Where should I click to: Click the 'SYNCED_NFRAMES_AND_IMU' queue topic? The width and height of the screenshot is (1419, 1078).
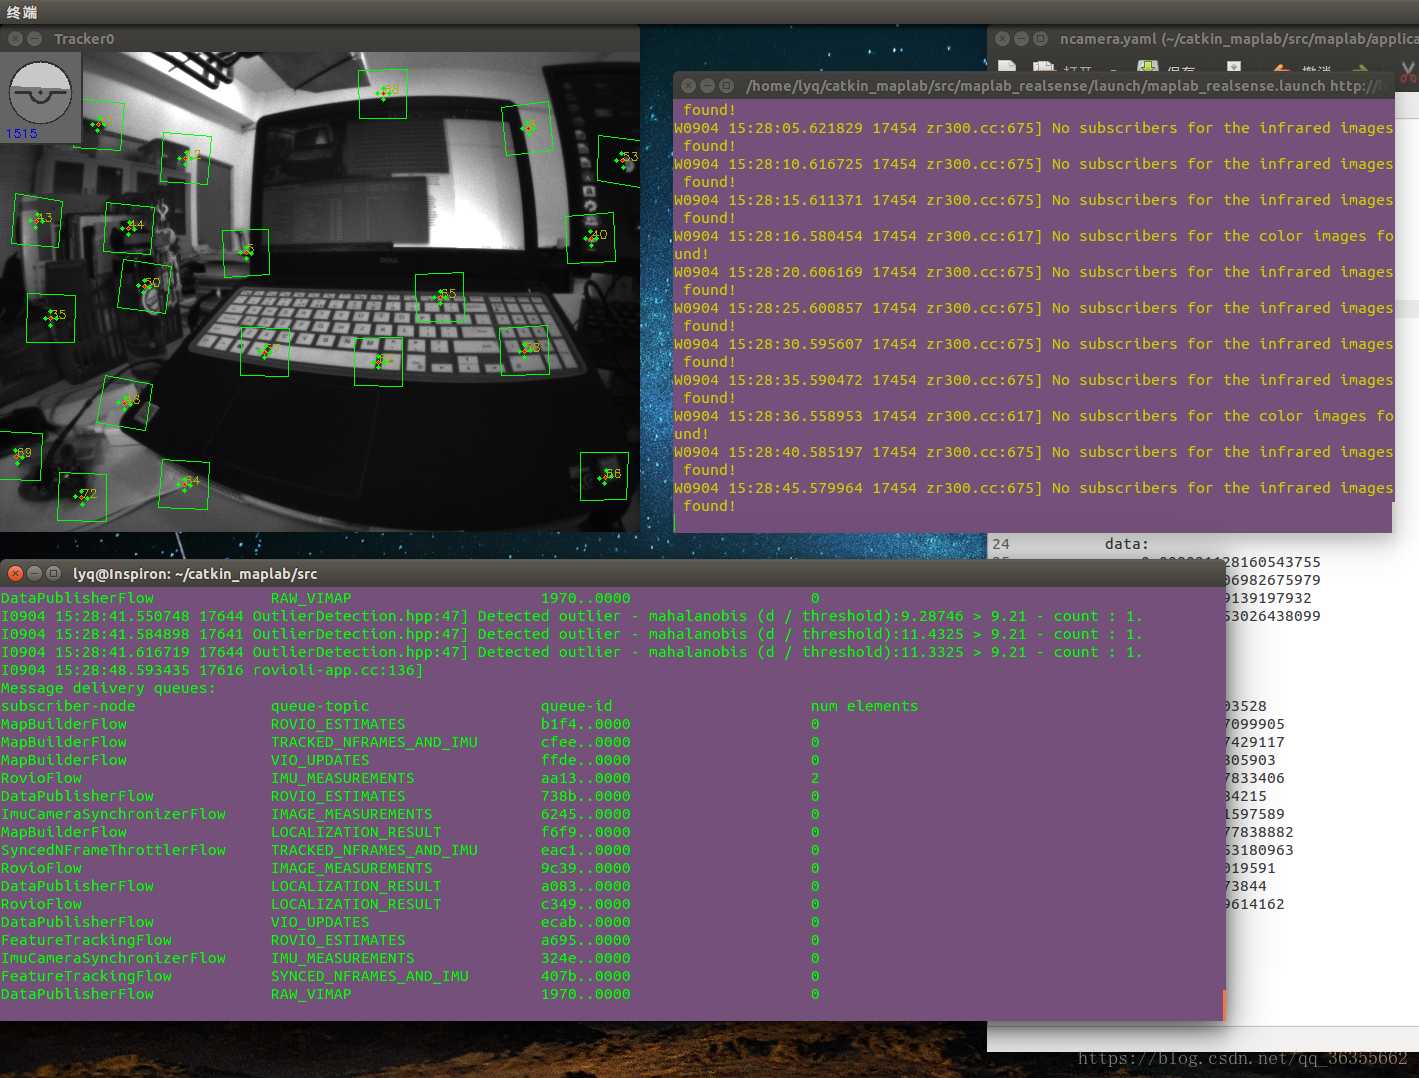pos(370,976)
